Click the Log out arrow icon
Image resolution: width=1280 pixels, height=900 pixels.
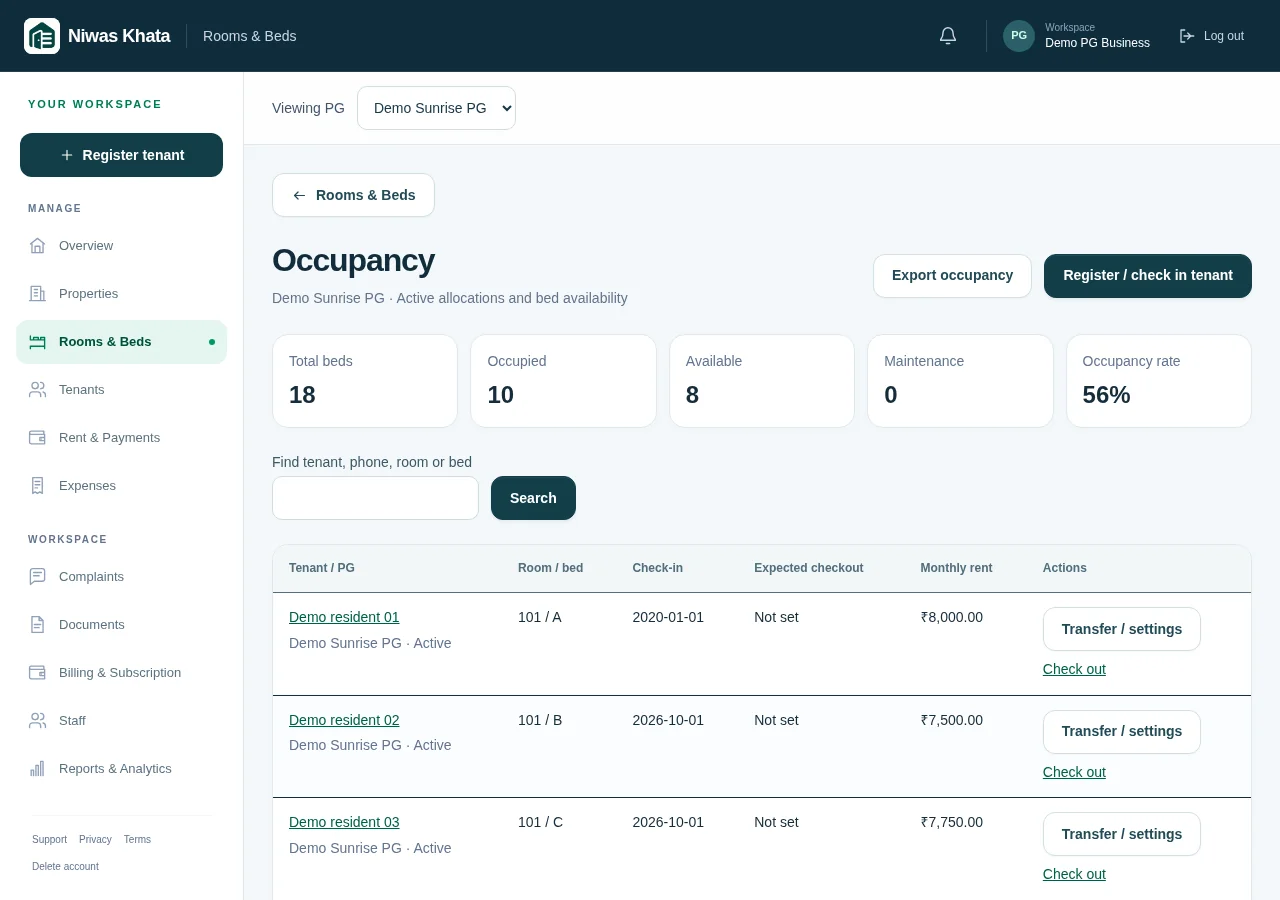[1187, 36]
